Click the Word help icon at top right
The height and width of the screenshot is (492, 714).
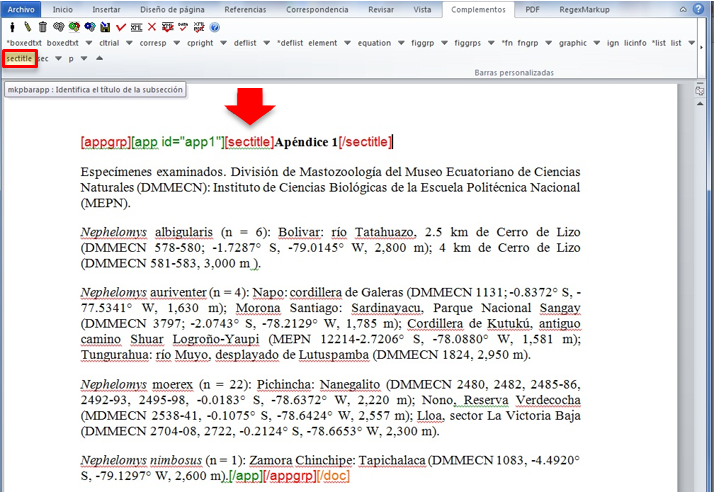(x=699, y=9)
